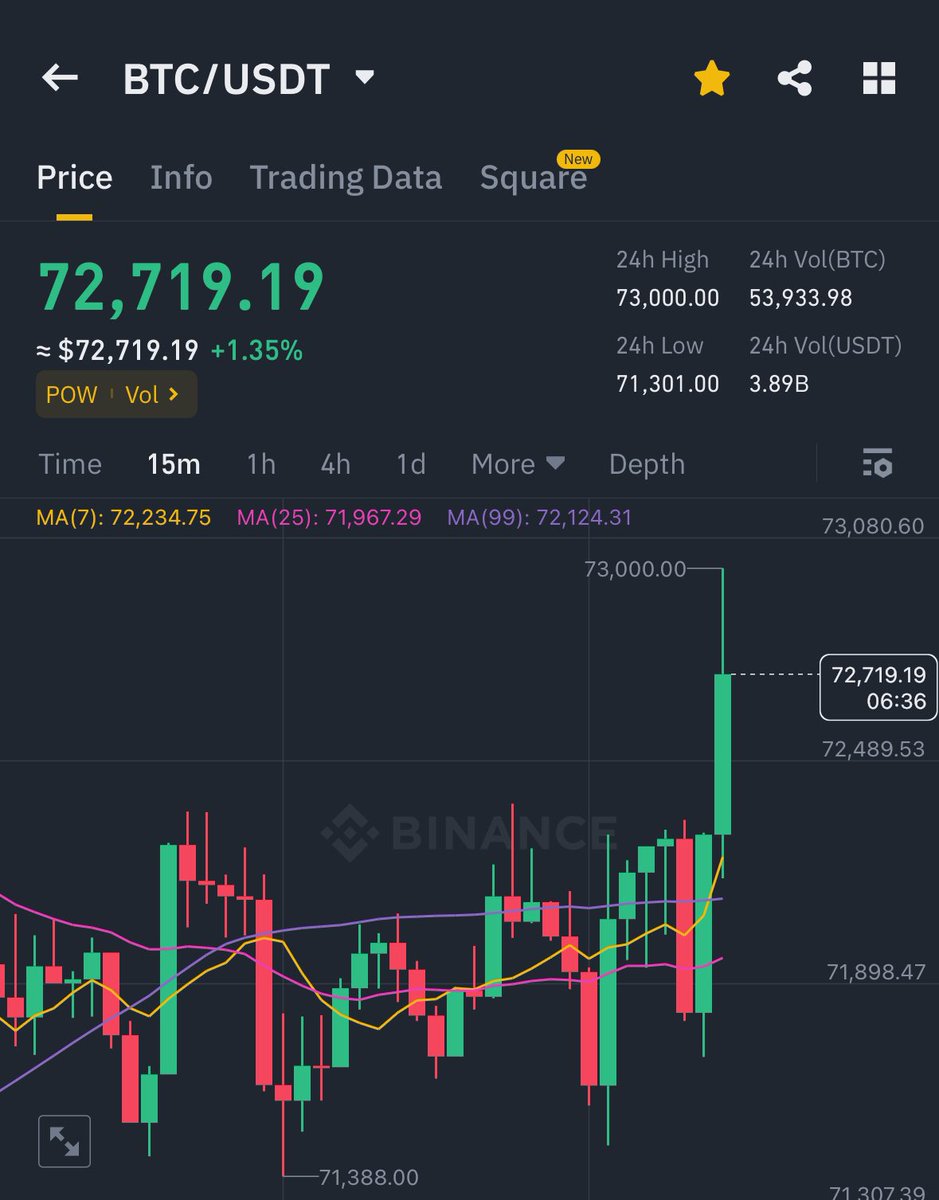Open the apps grid icon top right
939x1200 pixels.
point(878,78)
